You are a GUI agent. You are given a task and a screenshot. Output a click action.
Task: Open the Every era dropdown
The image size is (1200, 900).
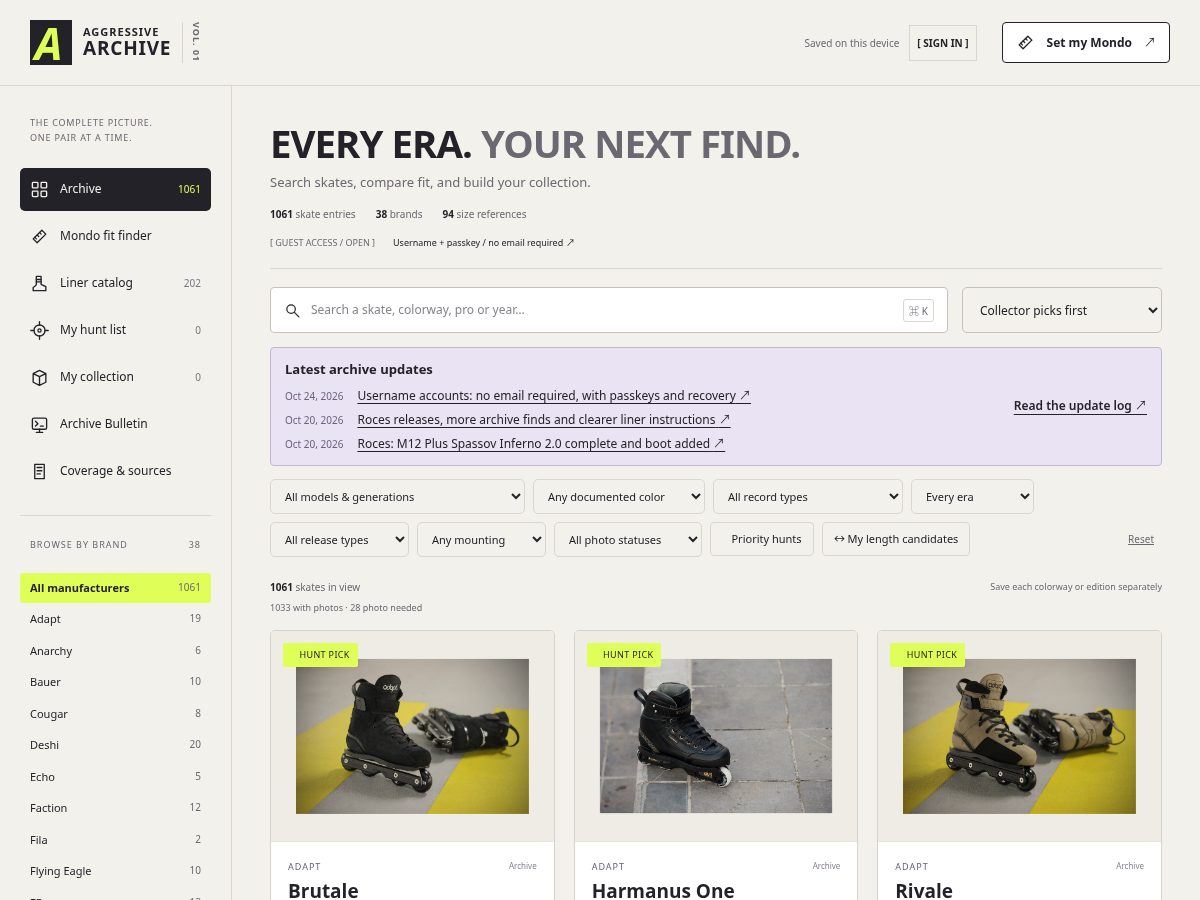pyautogui.click(x=972, y=496)
